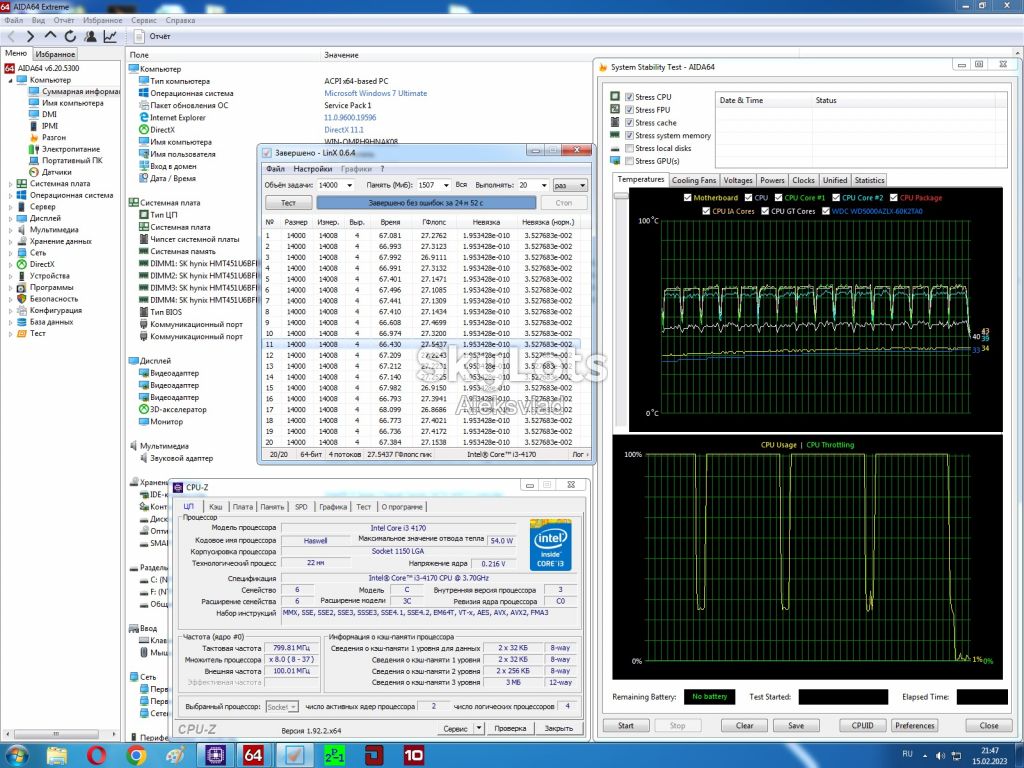
Task: Click the AIDA64 back navigation arrow
Action: coord(11,37)
